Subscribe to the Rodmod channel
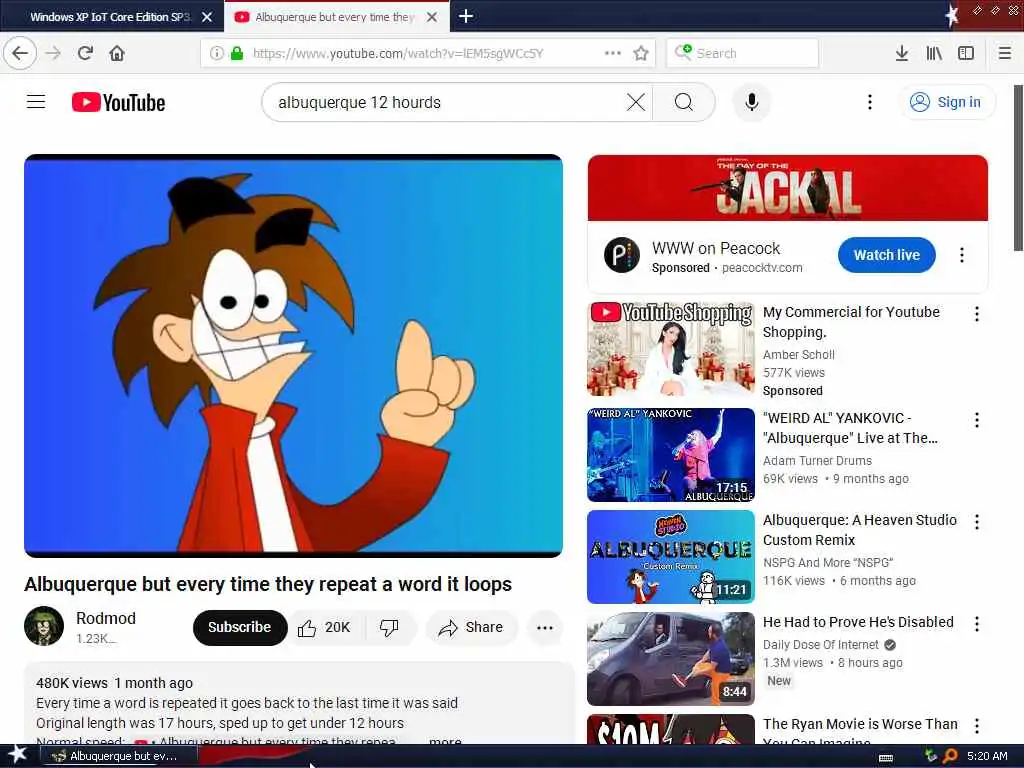The height and width of the screenshot is (768, 1024). coord(240,627)
